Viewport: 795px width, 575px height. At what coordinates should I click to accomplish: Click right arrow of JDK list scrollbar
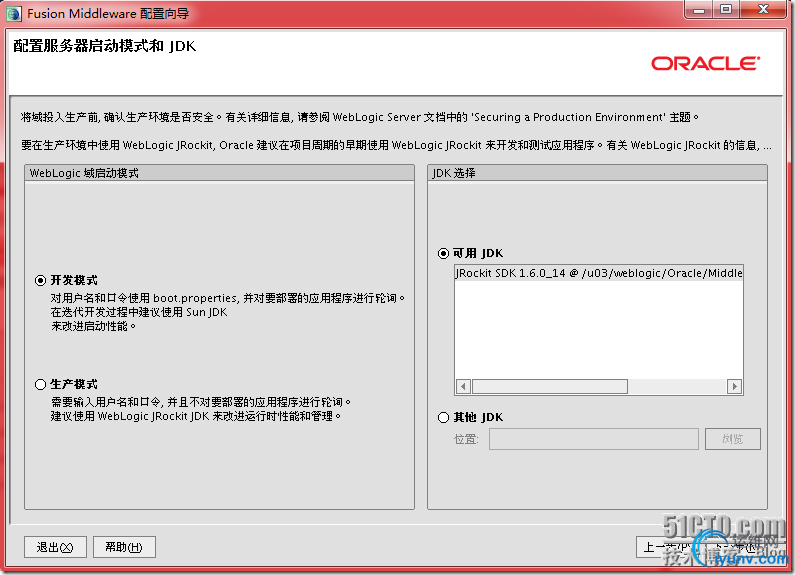pyautogui.click(x=734, y=386)
